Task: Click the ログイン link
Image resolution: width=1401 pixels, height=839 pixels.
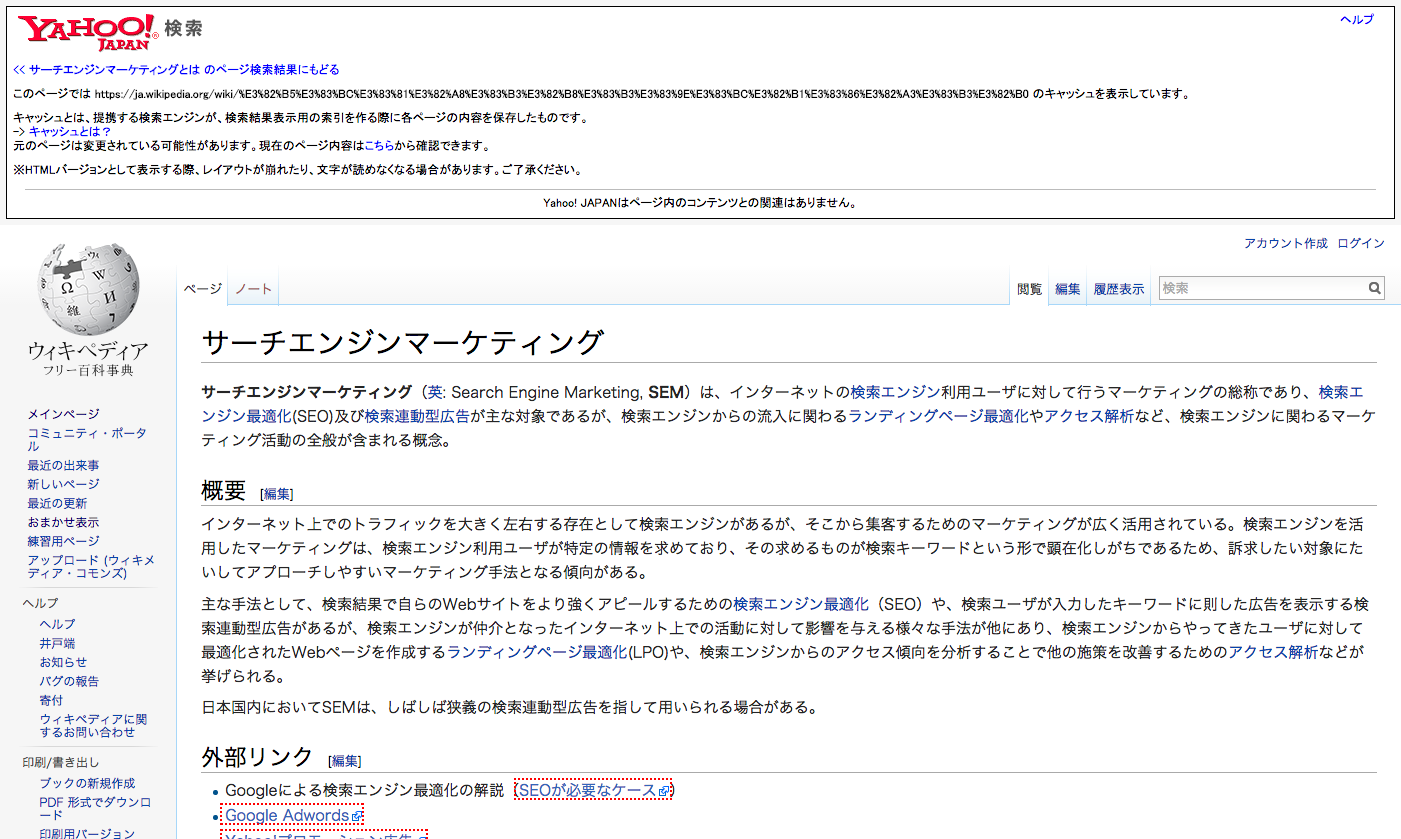Action: click(1361, 243)
